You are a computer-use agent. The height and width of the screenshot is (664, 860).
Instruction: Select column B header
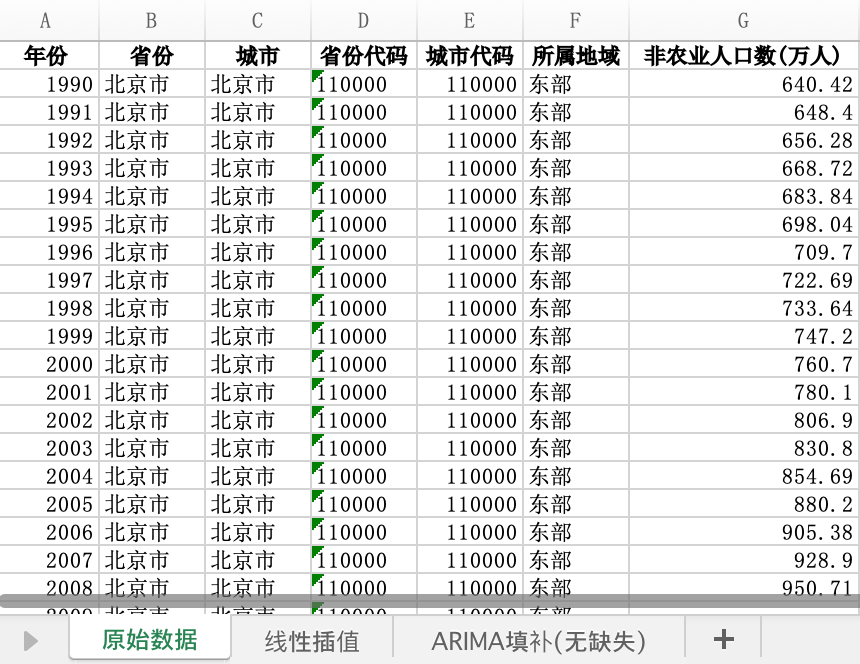[152, 20]
